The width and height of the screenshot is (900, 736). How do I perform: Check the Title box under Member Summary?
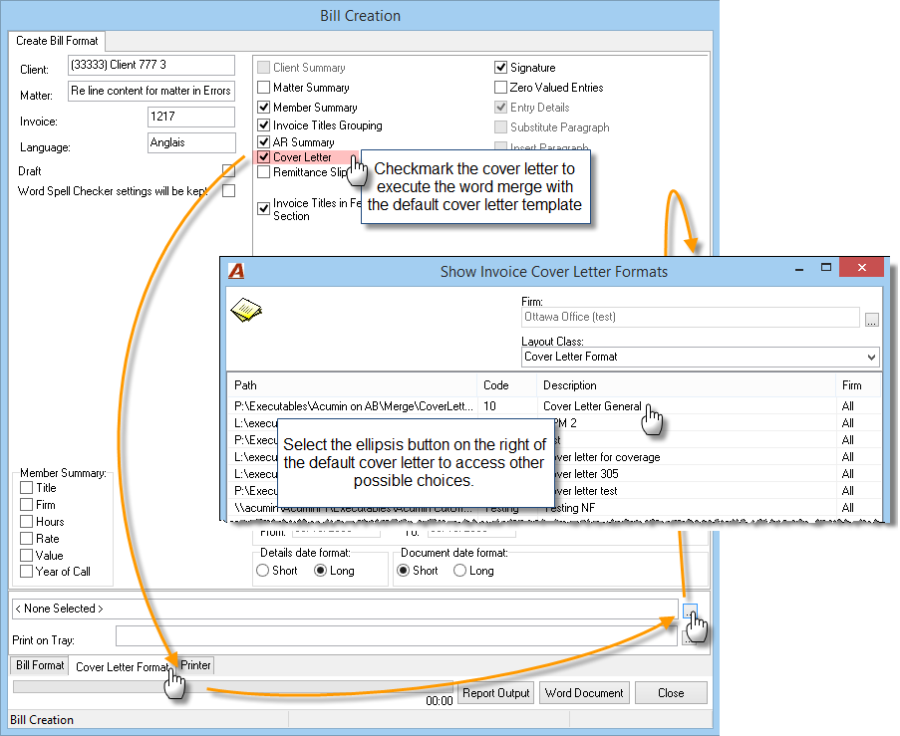coord(26,488)
